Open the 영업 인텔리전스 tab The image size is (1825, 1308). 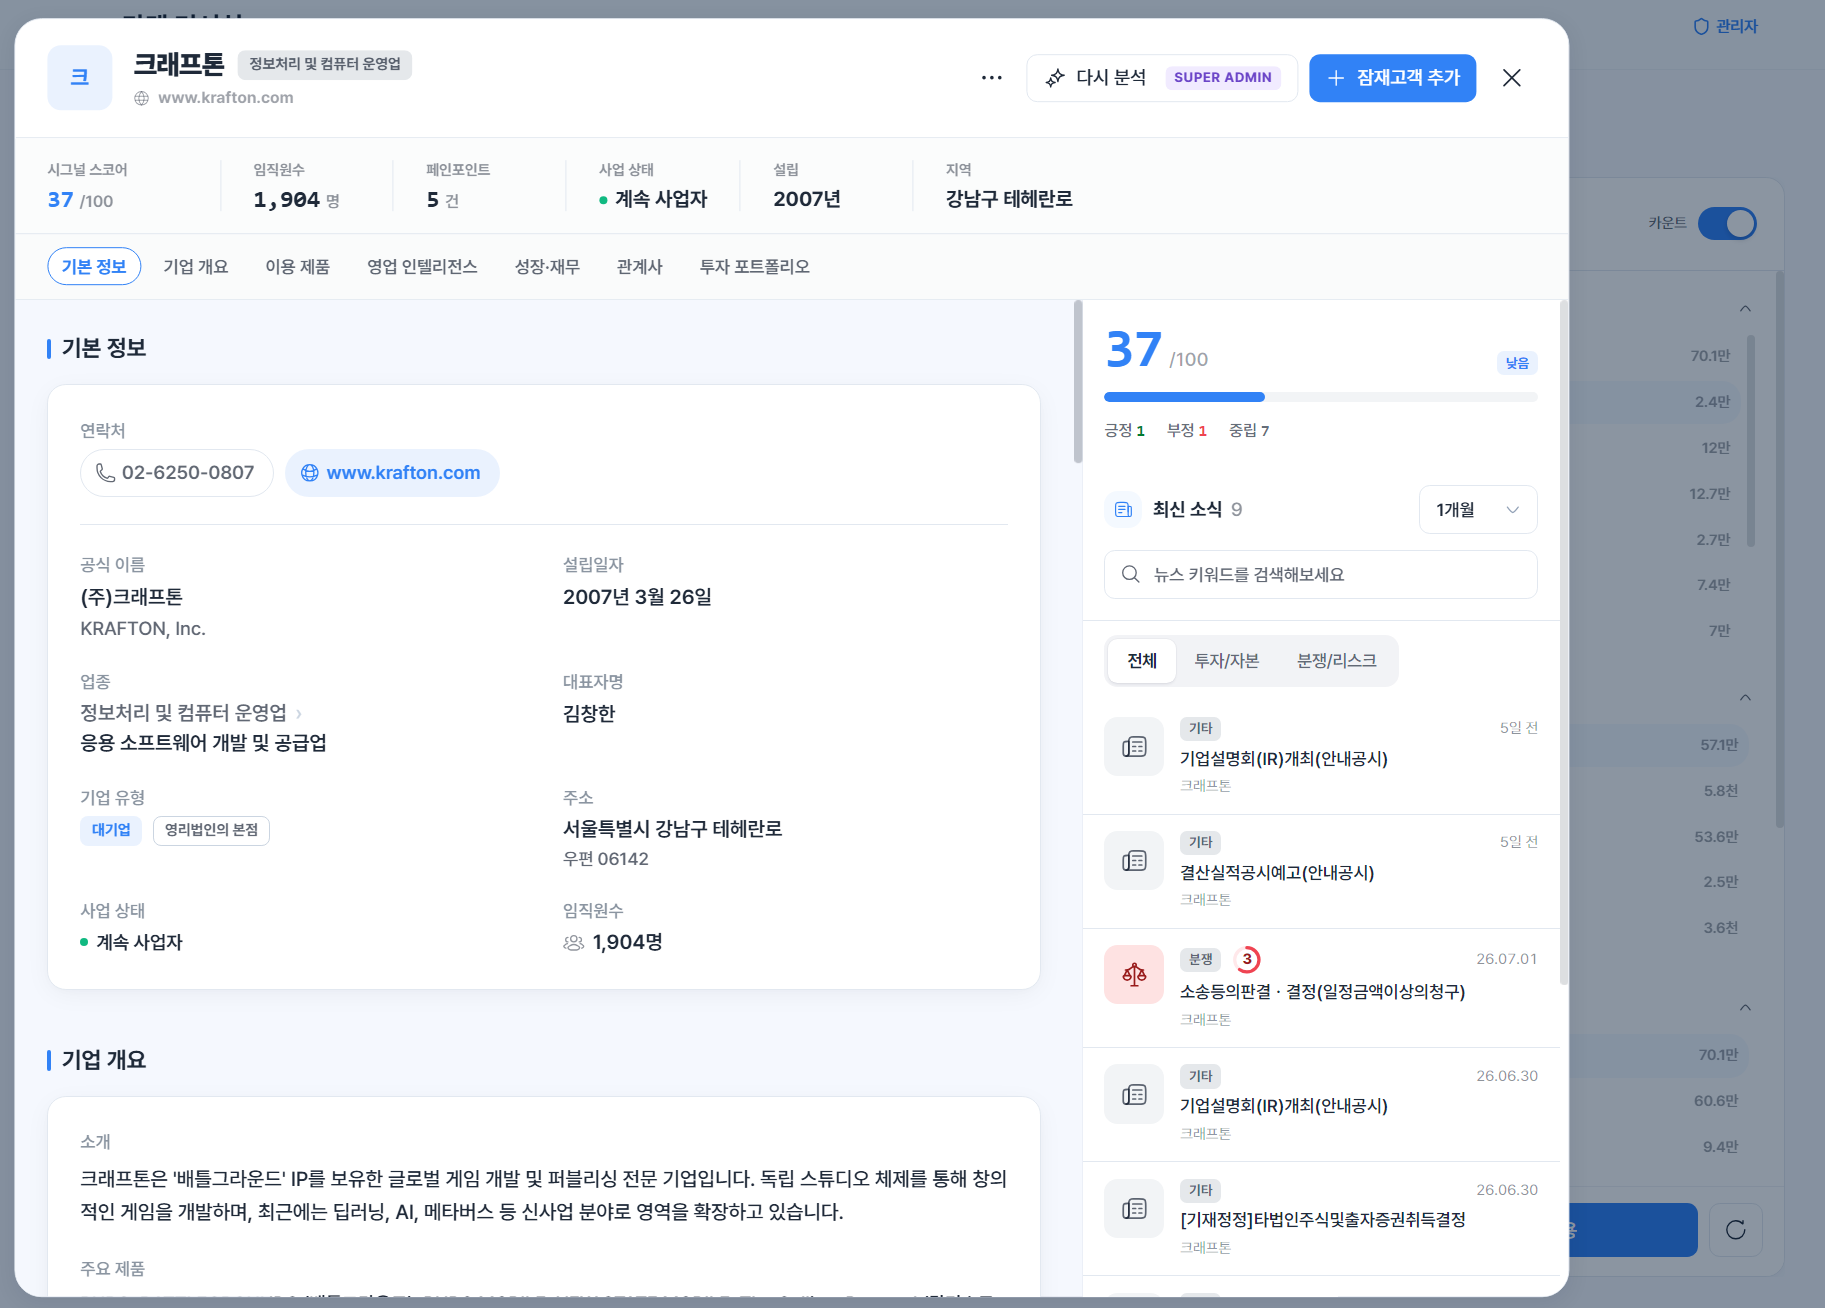(x=422, y=267)
